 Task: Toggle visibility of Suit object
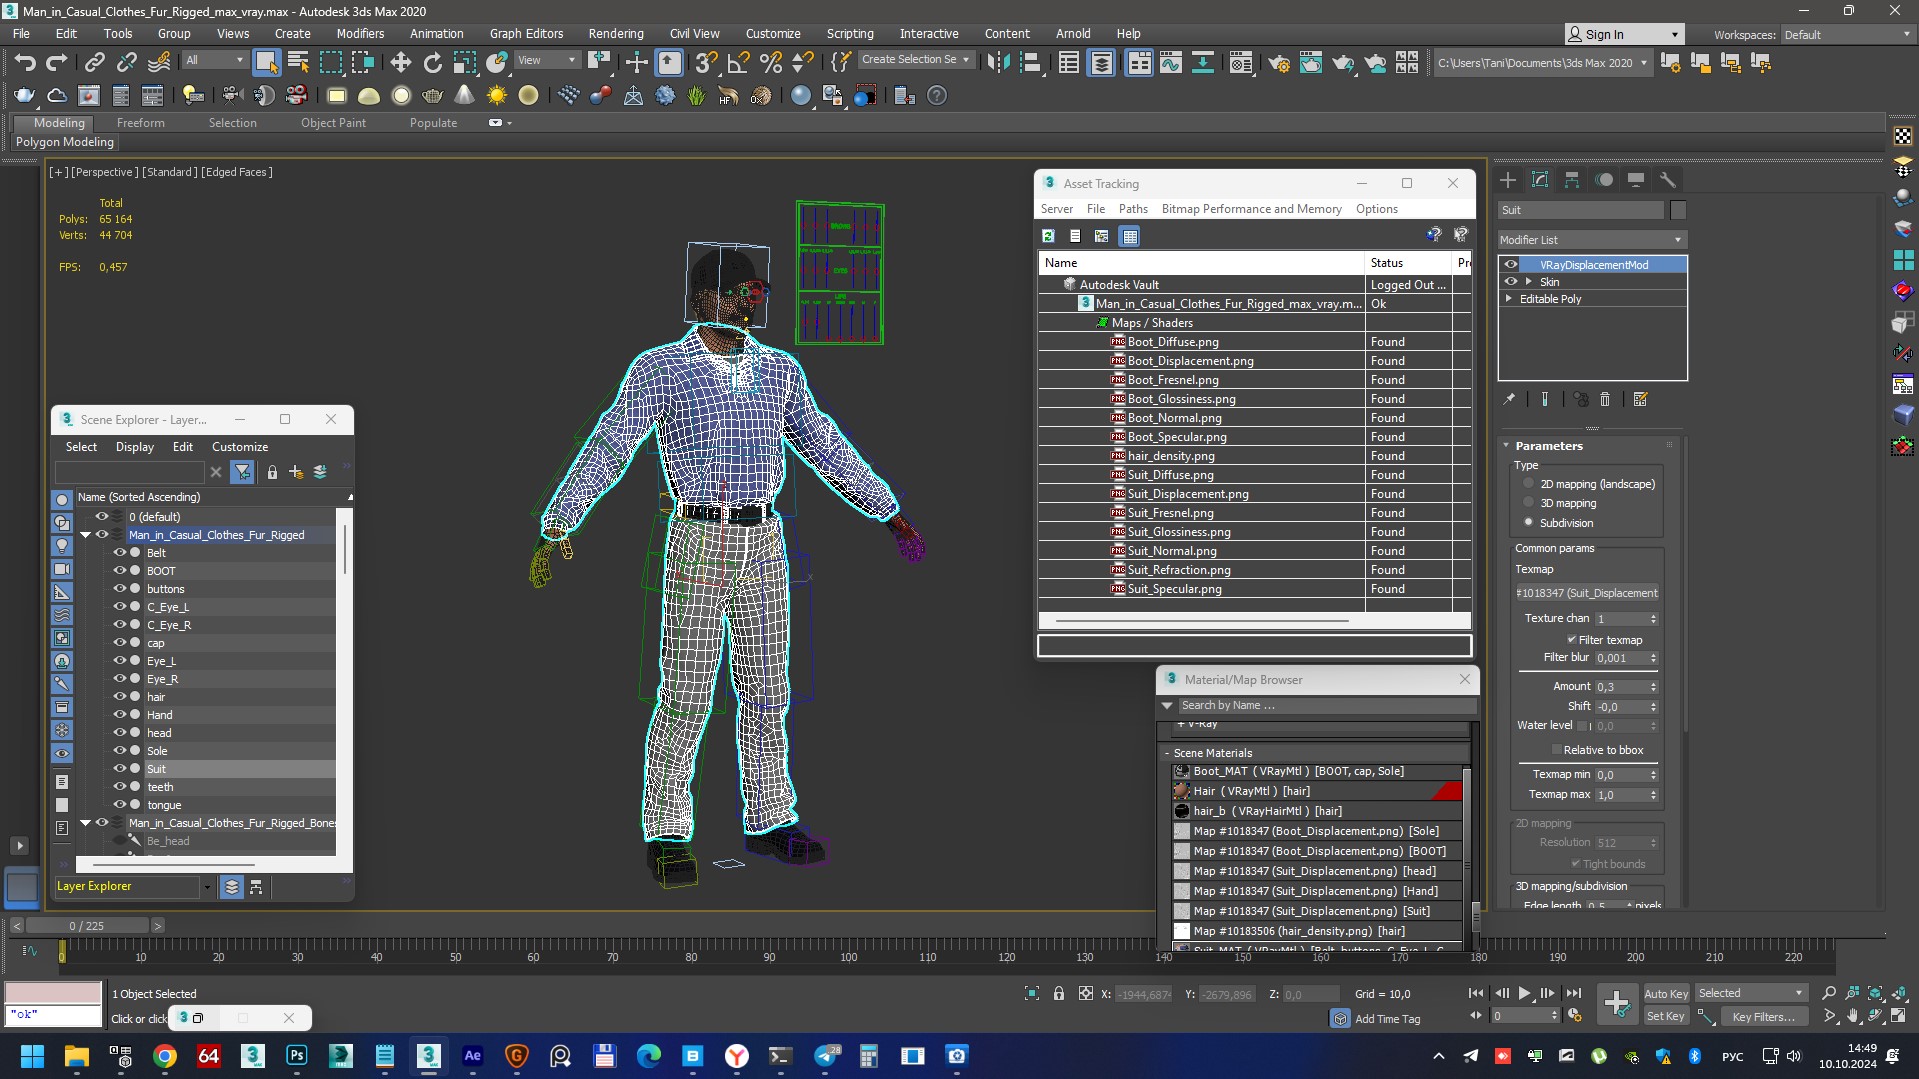tap(119, 769)
